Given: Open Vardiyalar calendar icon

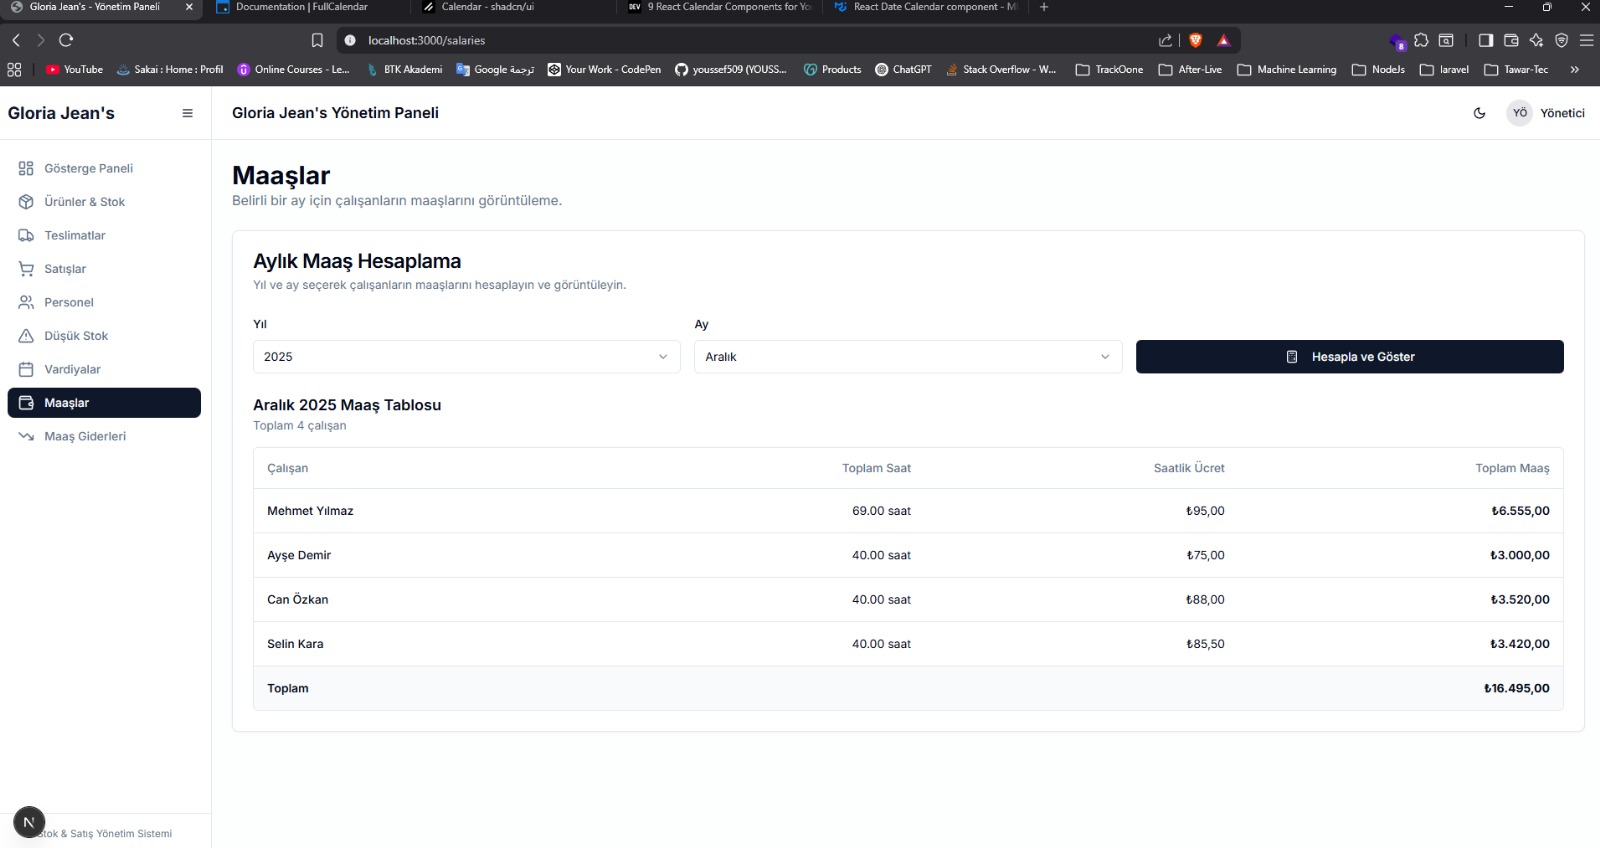Looking at the screenshot, I should coord(26,369).
